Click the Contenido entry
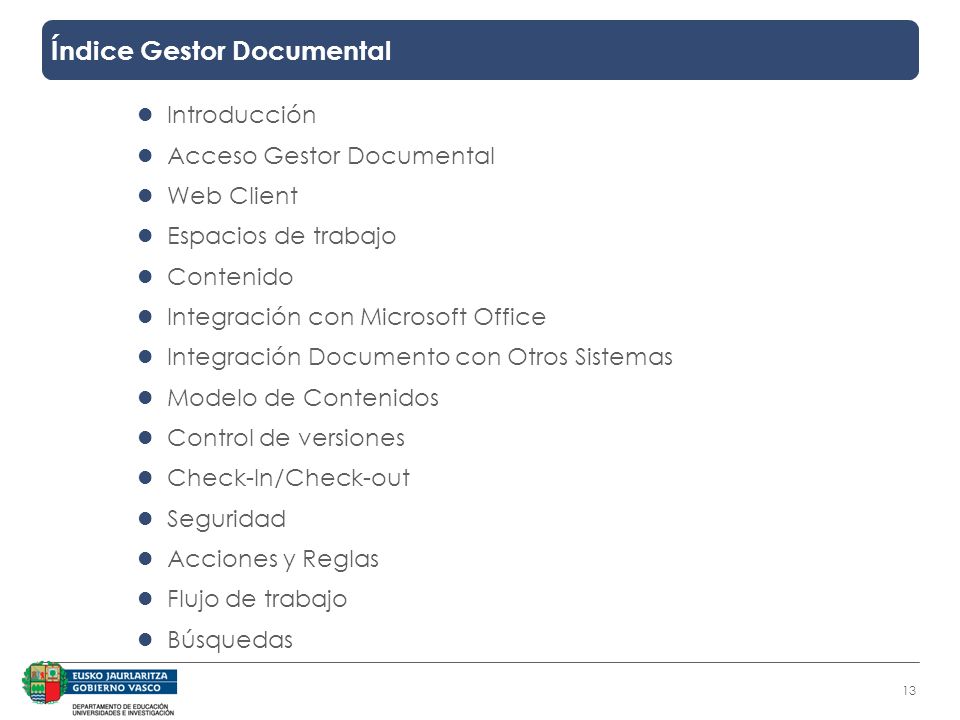This screenshot has height=720, width=960. (230, 277)
